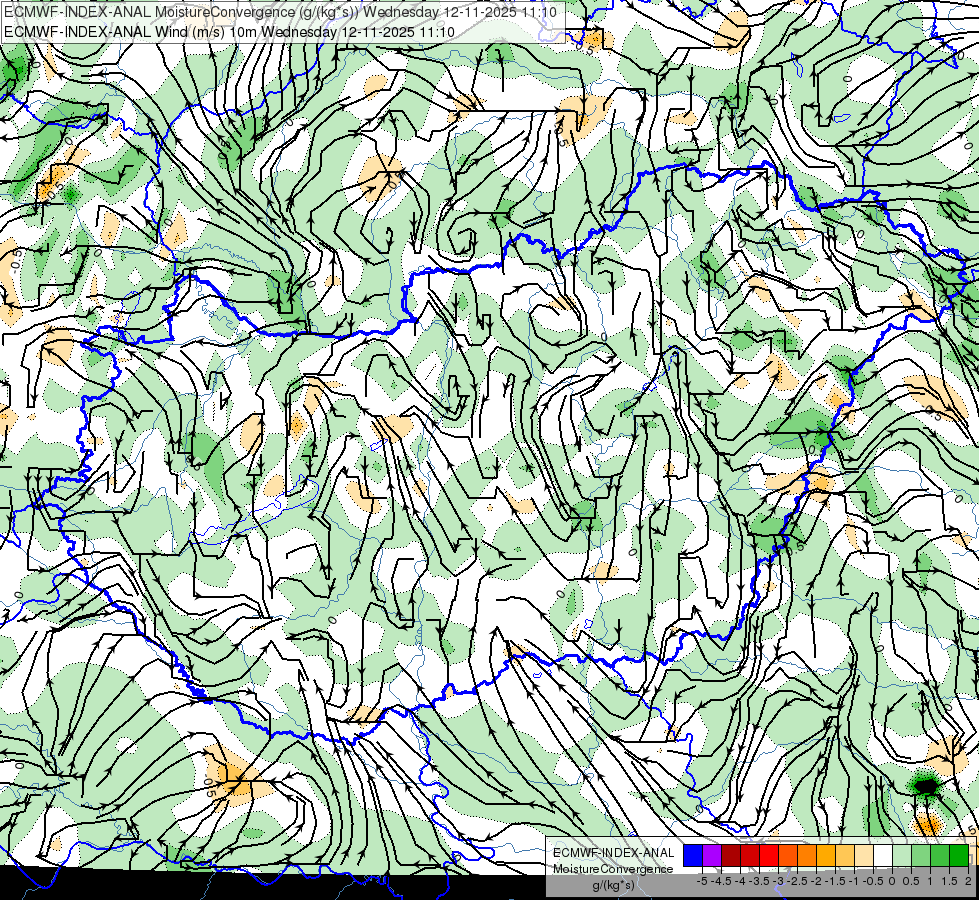Select the dark maroon swatch above -4.5

pyautogui.click(x=731, y=855)
